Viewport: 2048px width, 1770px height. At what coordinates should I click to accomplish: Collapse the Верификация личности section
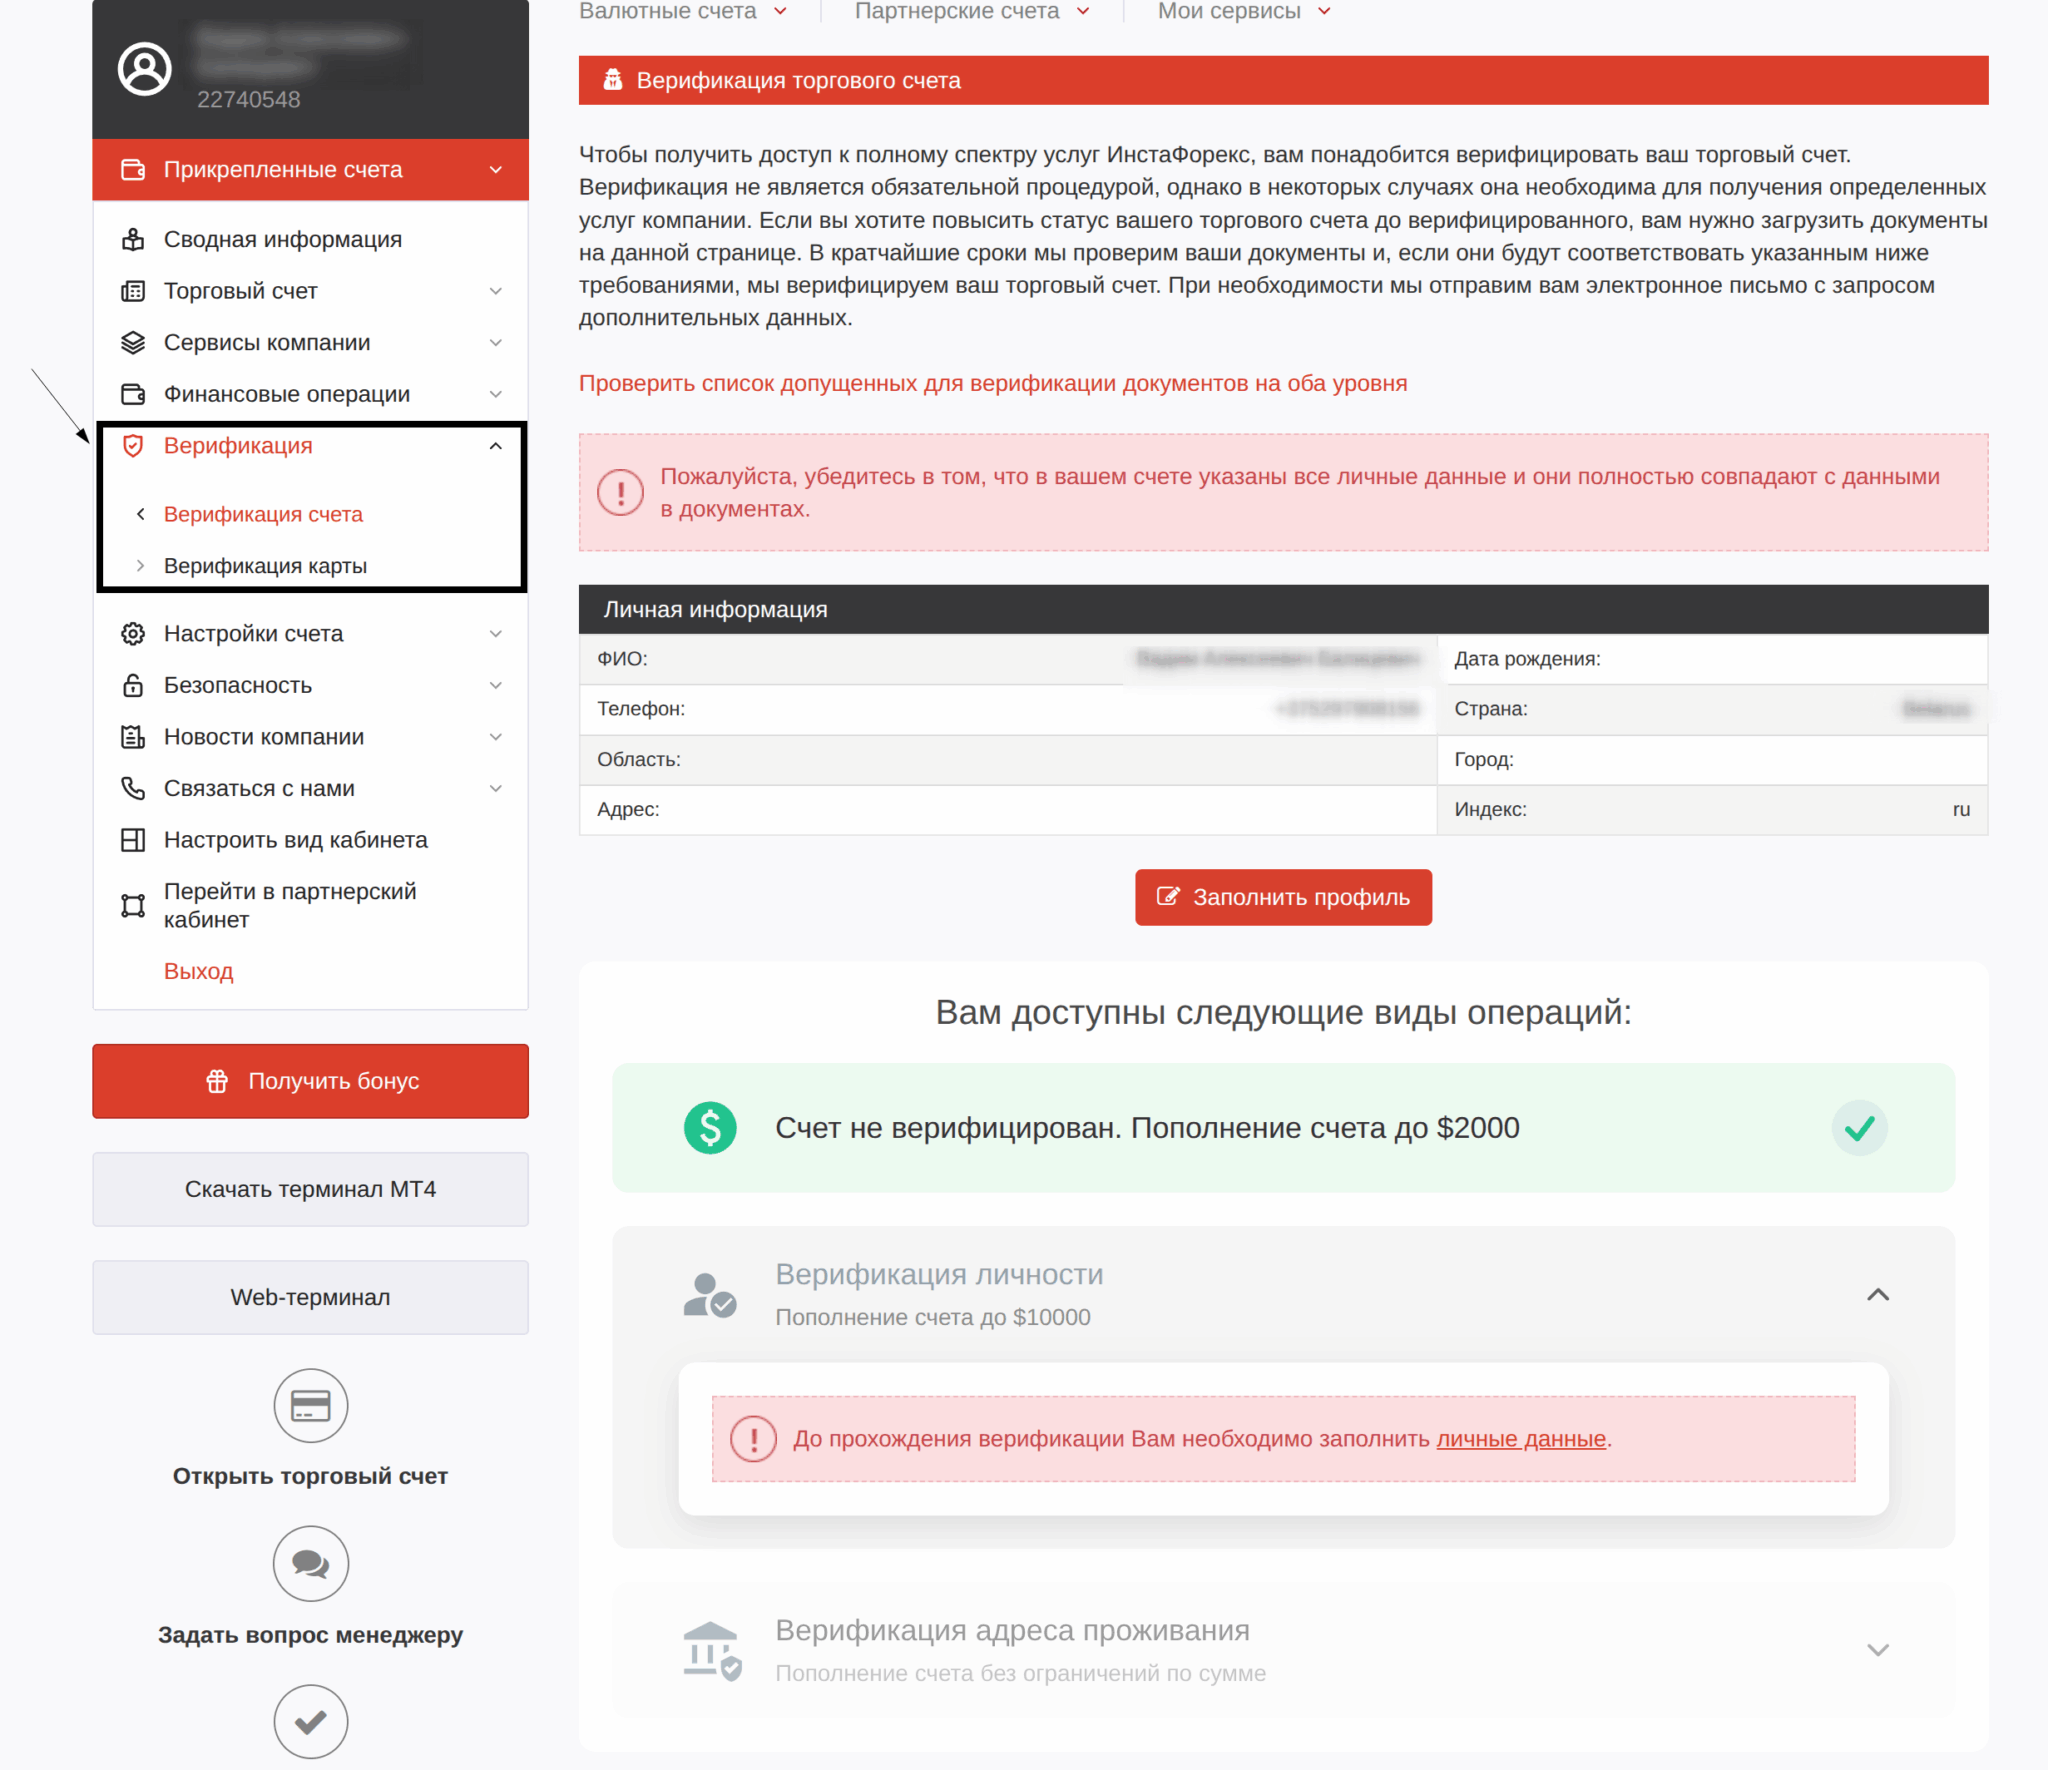1877,1295
